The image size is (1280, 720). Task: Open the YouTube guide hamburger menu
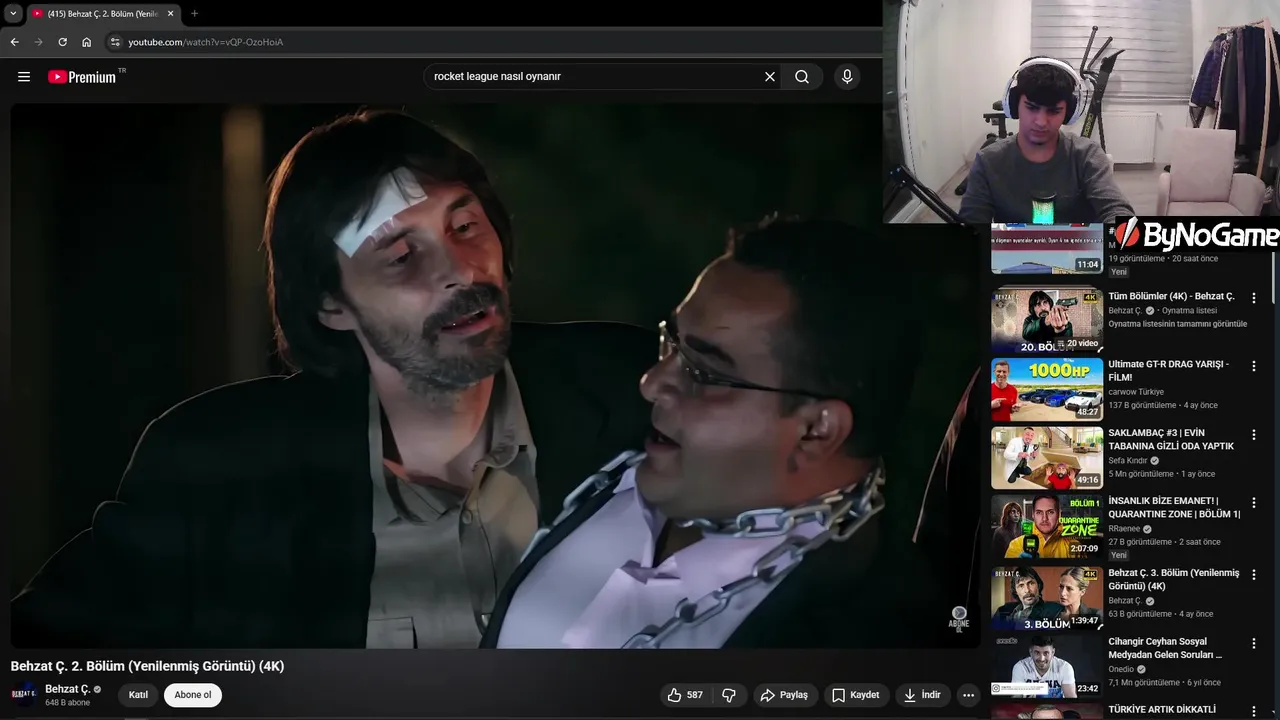(24, 77)
